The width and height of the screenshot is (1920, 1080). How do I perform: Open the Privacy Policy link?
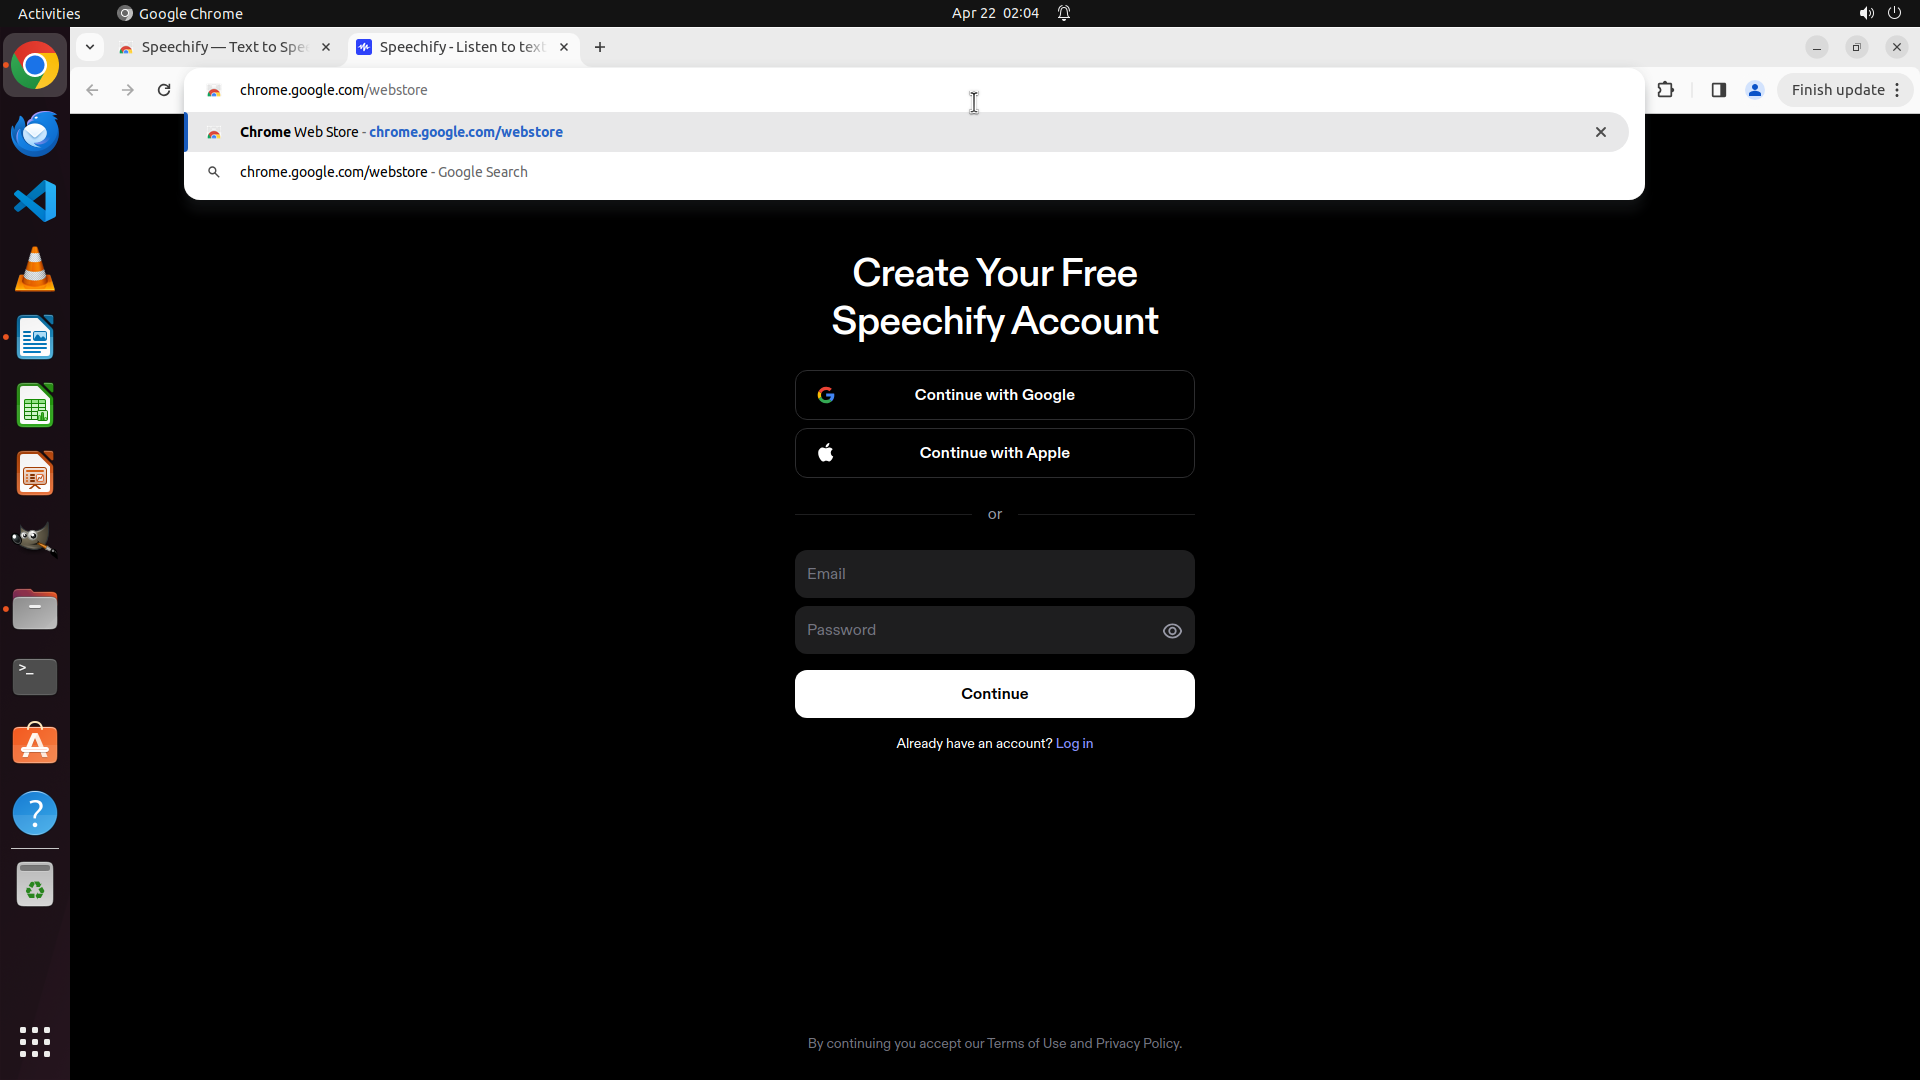(x=1137, y=1043)
